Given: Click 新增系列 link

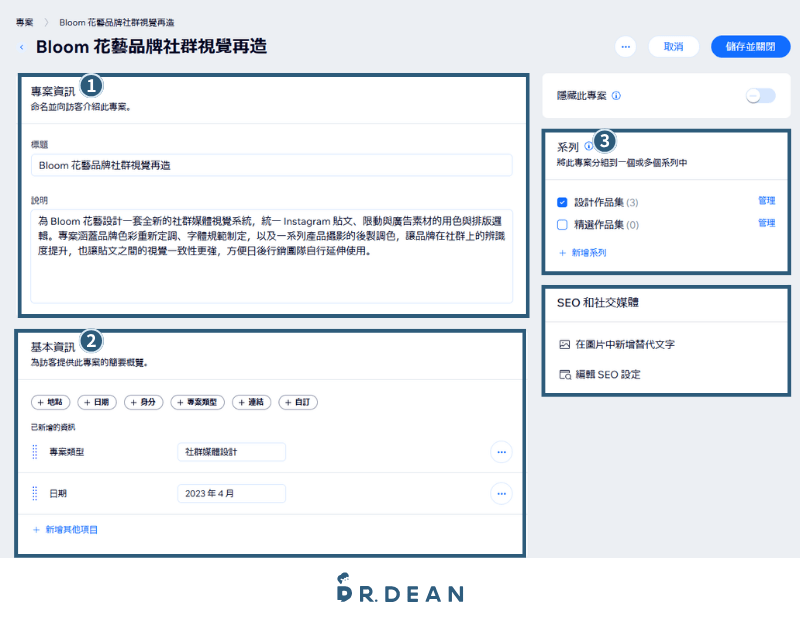Looking at the screenshot, I should tap(583, 253).
